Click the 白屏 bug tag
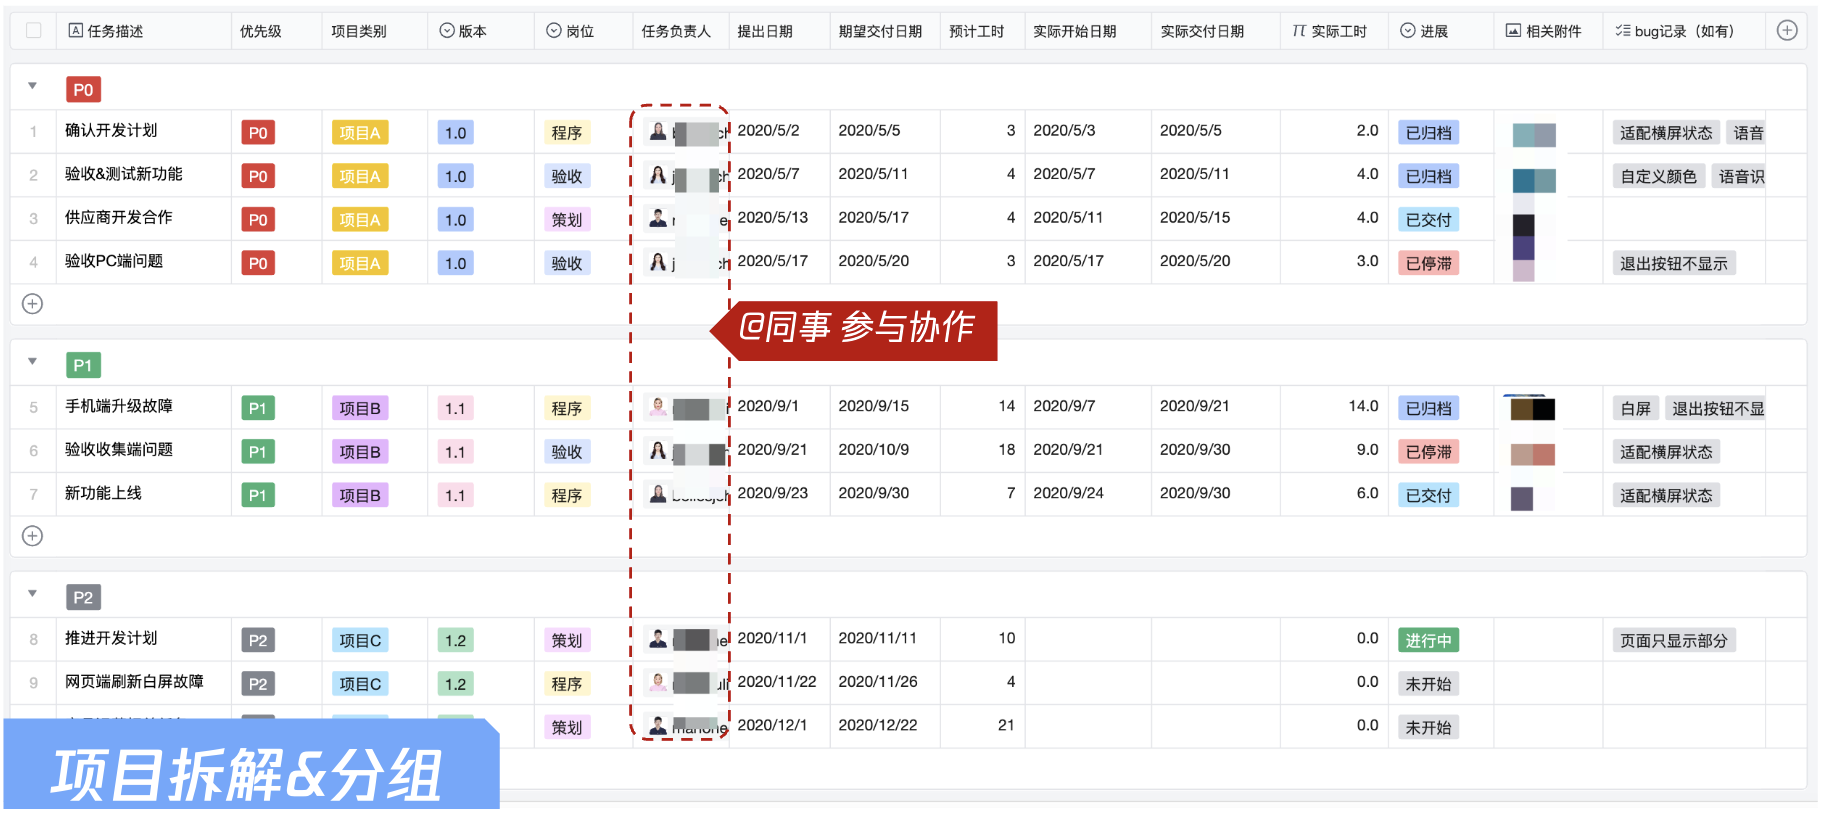 click(1636, 409)
